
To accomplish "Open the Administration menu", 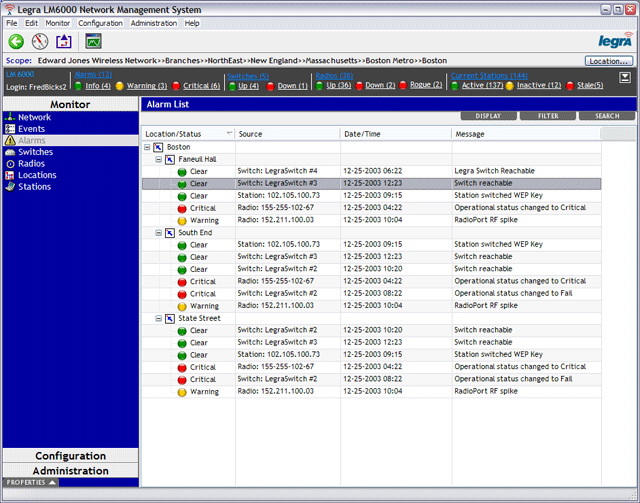I will tap(153, 23).
